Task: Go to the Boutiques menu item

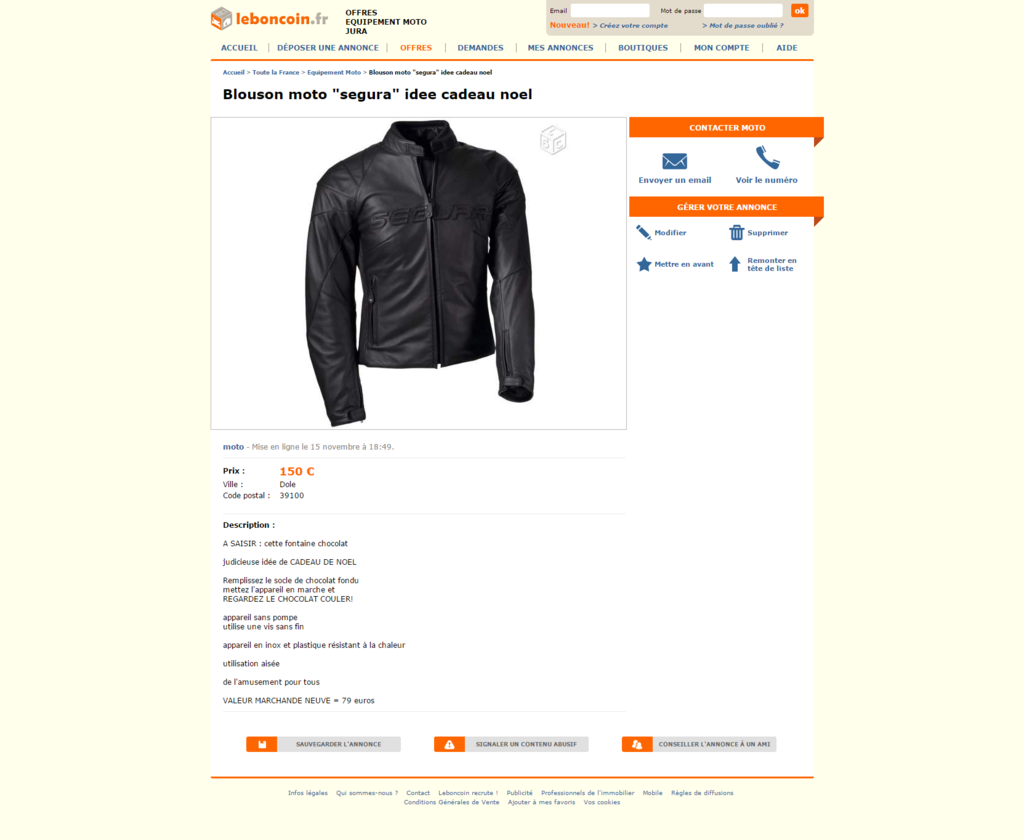Action: [643, 48]
